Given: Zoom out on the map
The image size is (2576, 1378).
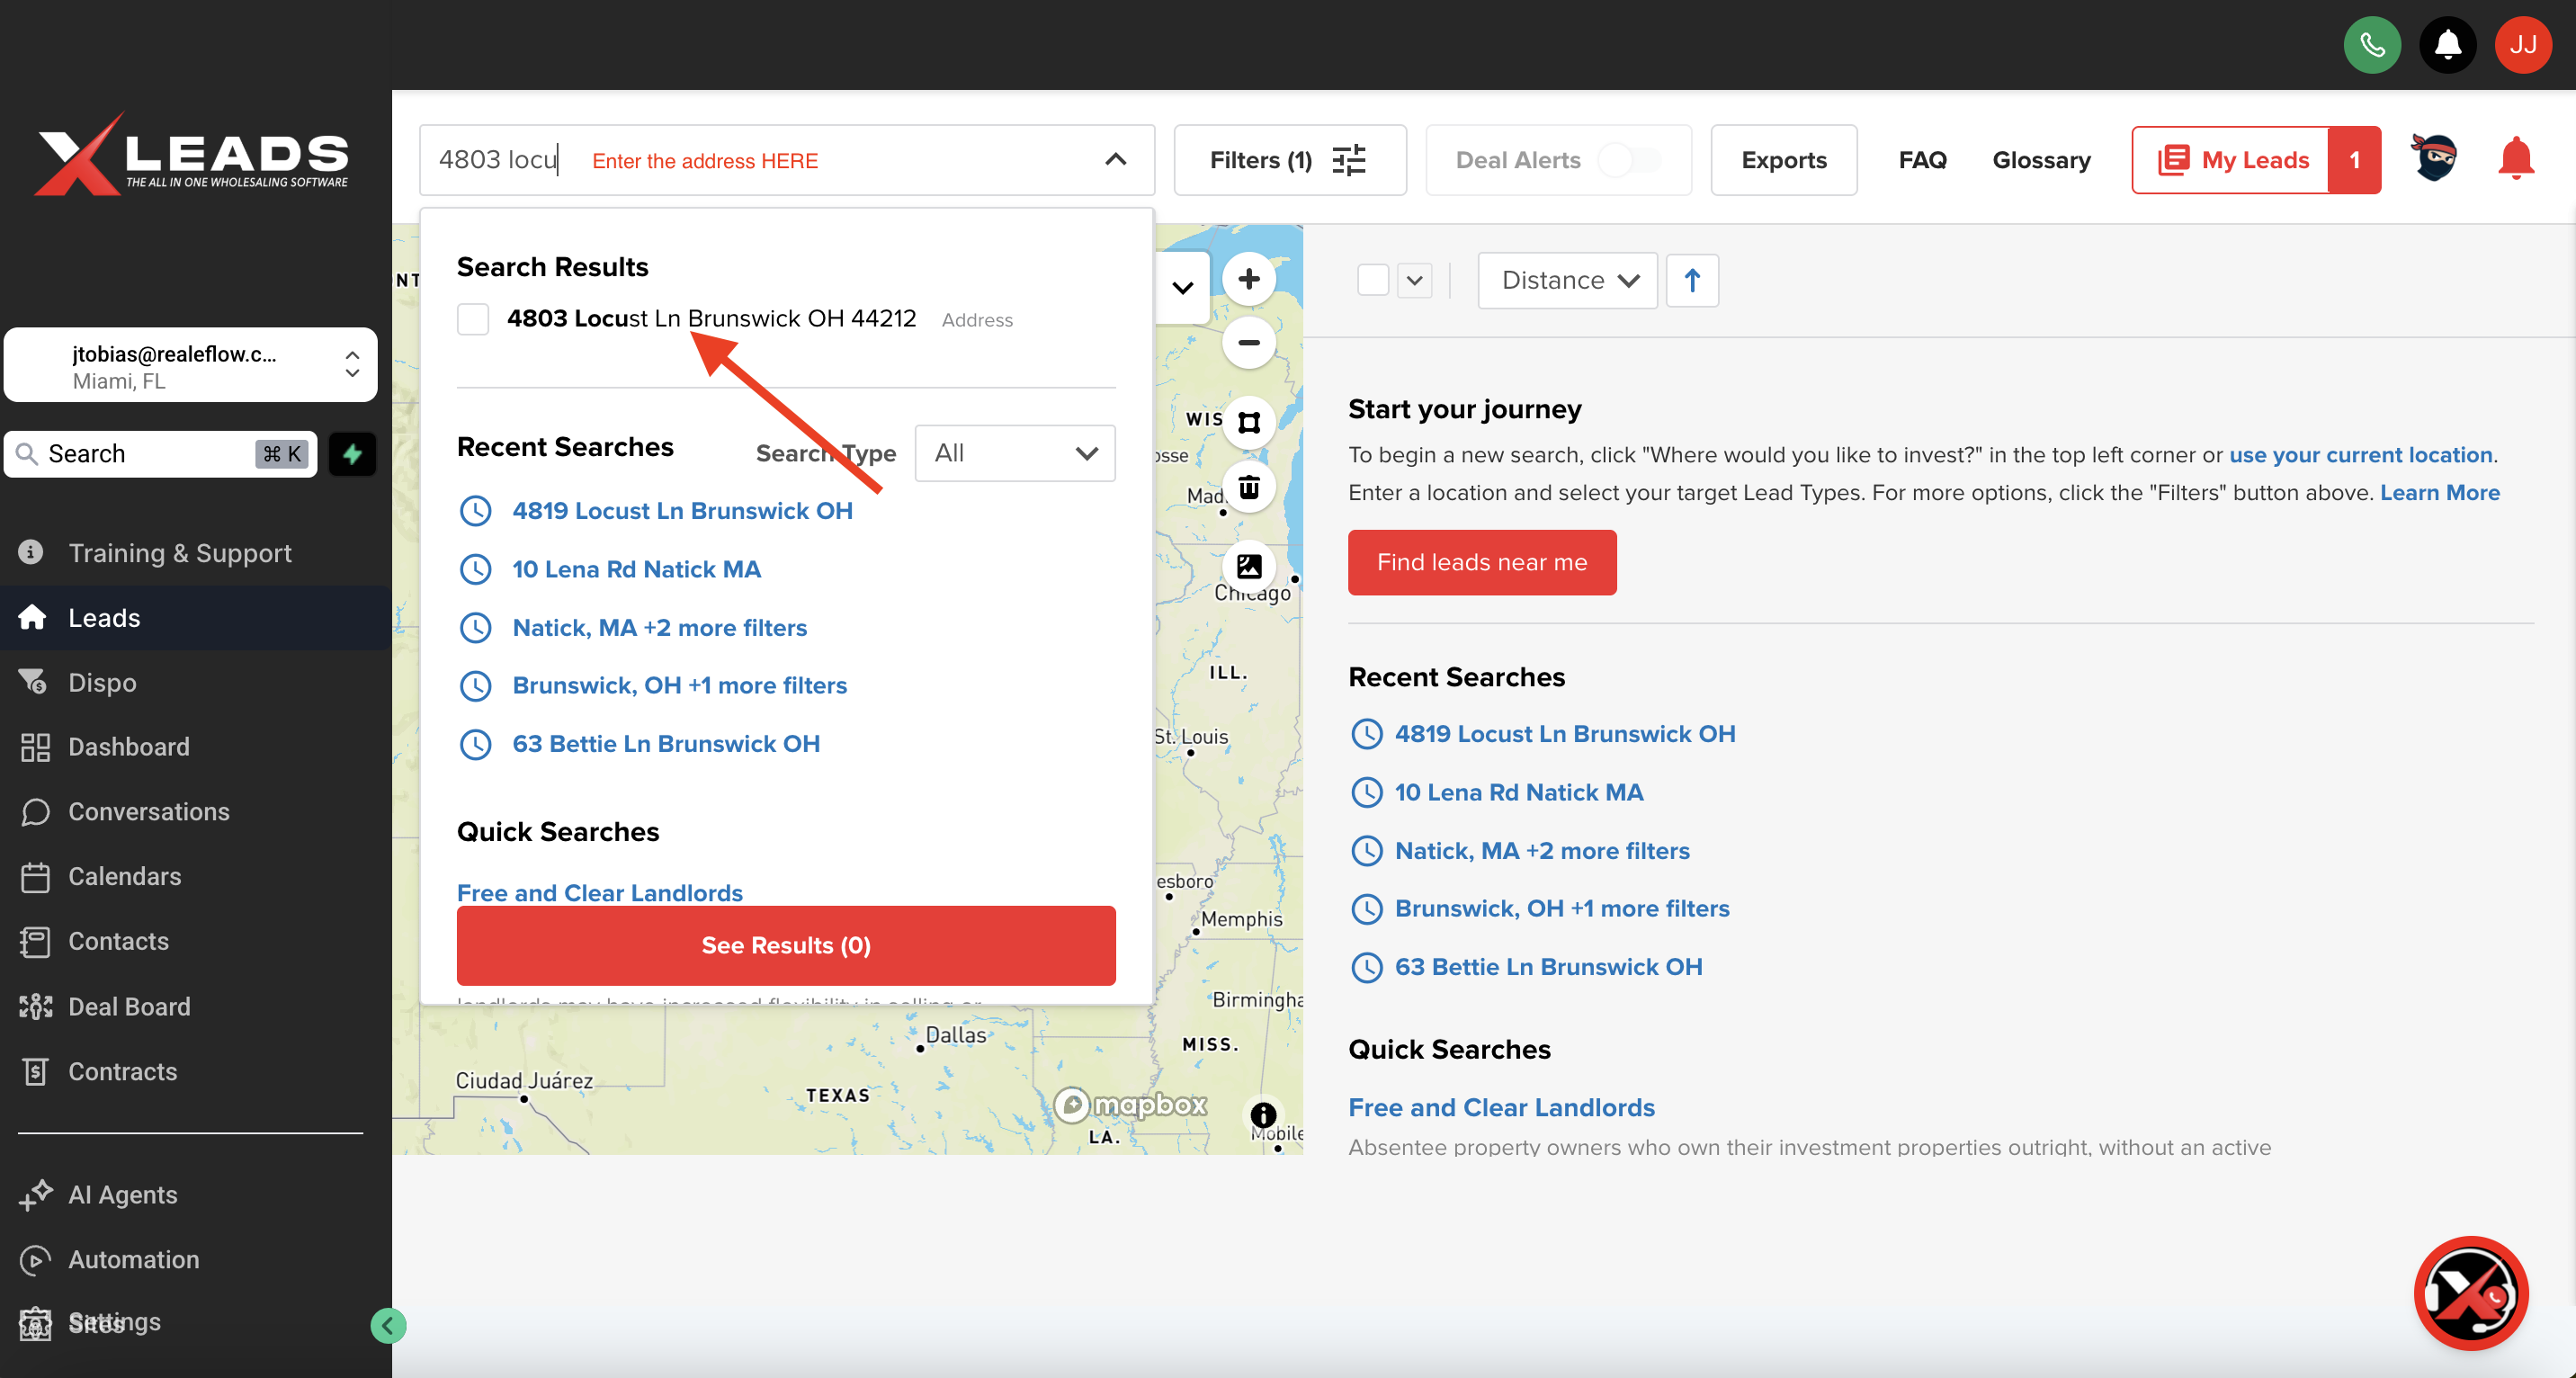Looking at the screenshot, I should (x=1248, y=343).
